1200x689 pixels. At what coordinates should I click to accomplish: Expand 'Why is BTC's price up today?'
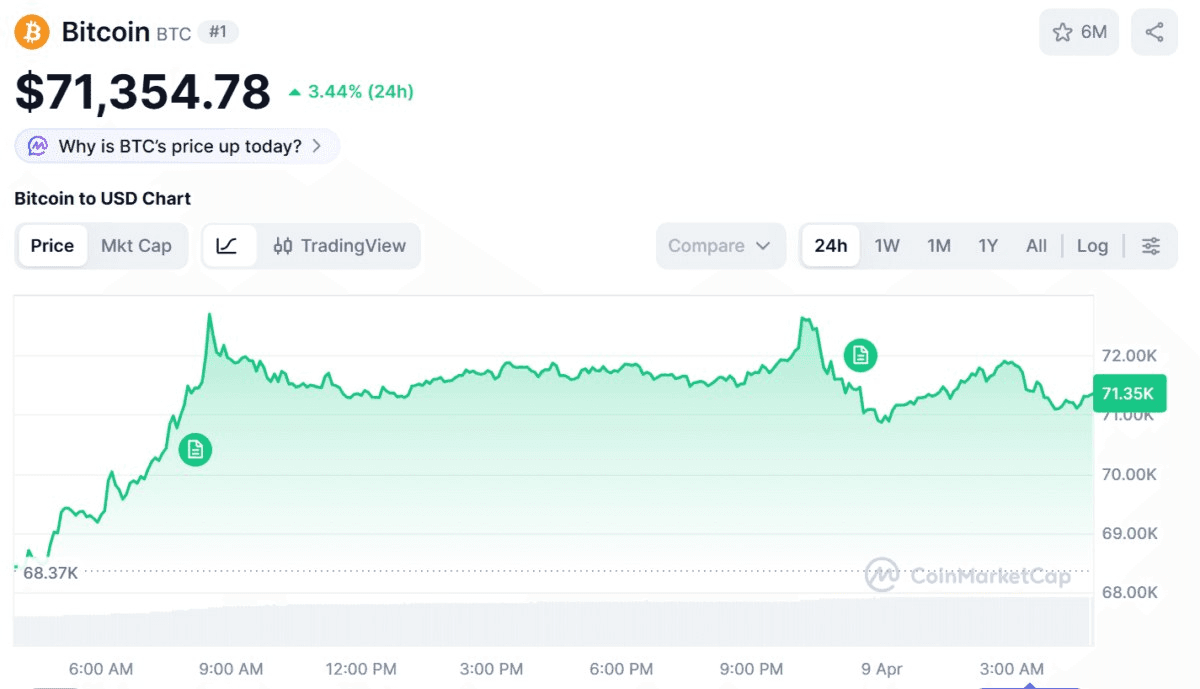pyautogui.click(x=177, y=146)
